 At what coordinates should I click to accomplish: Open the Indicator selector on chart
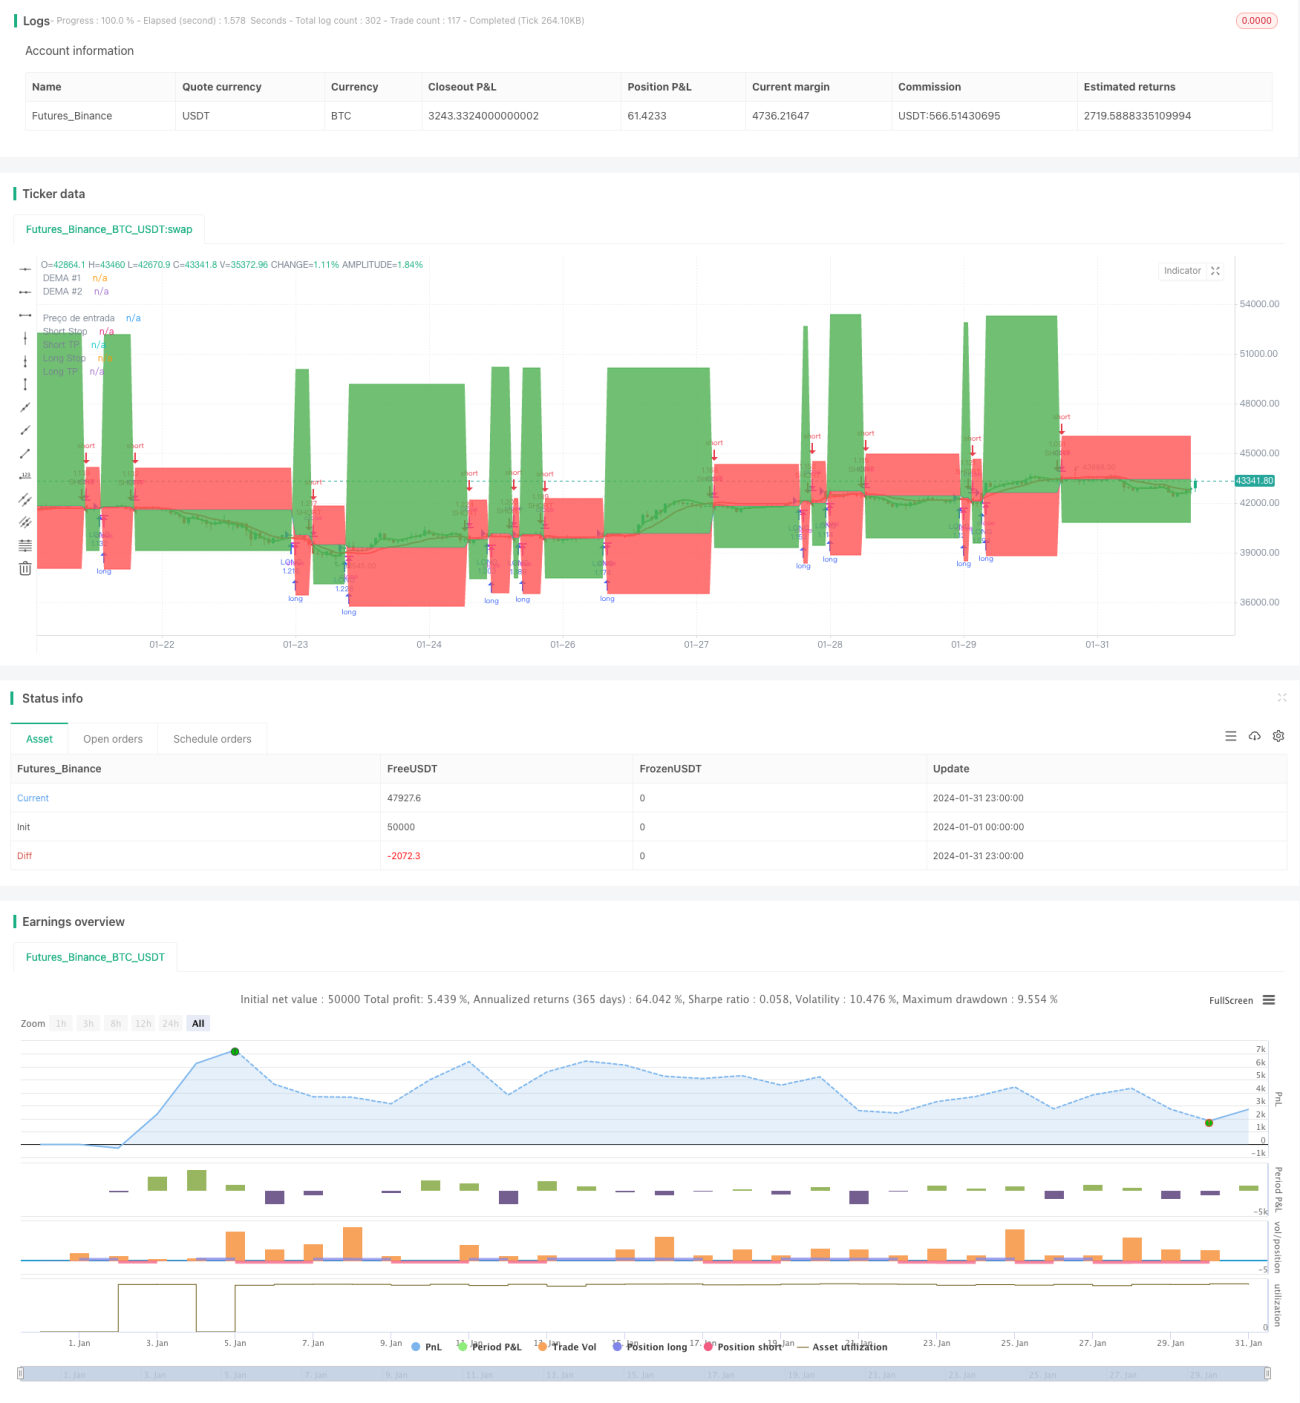[1182, 271]
